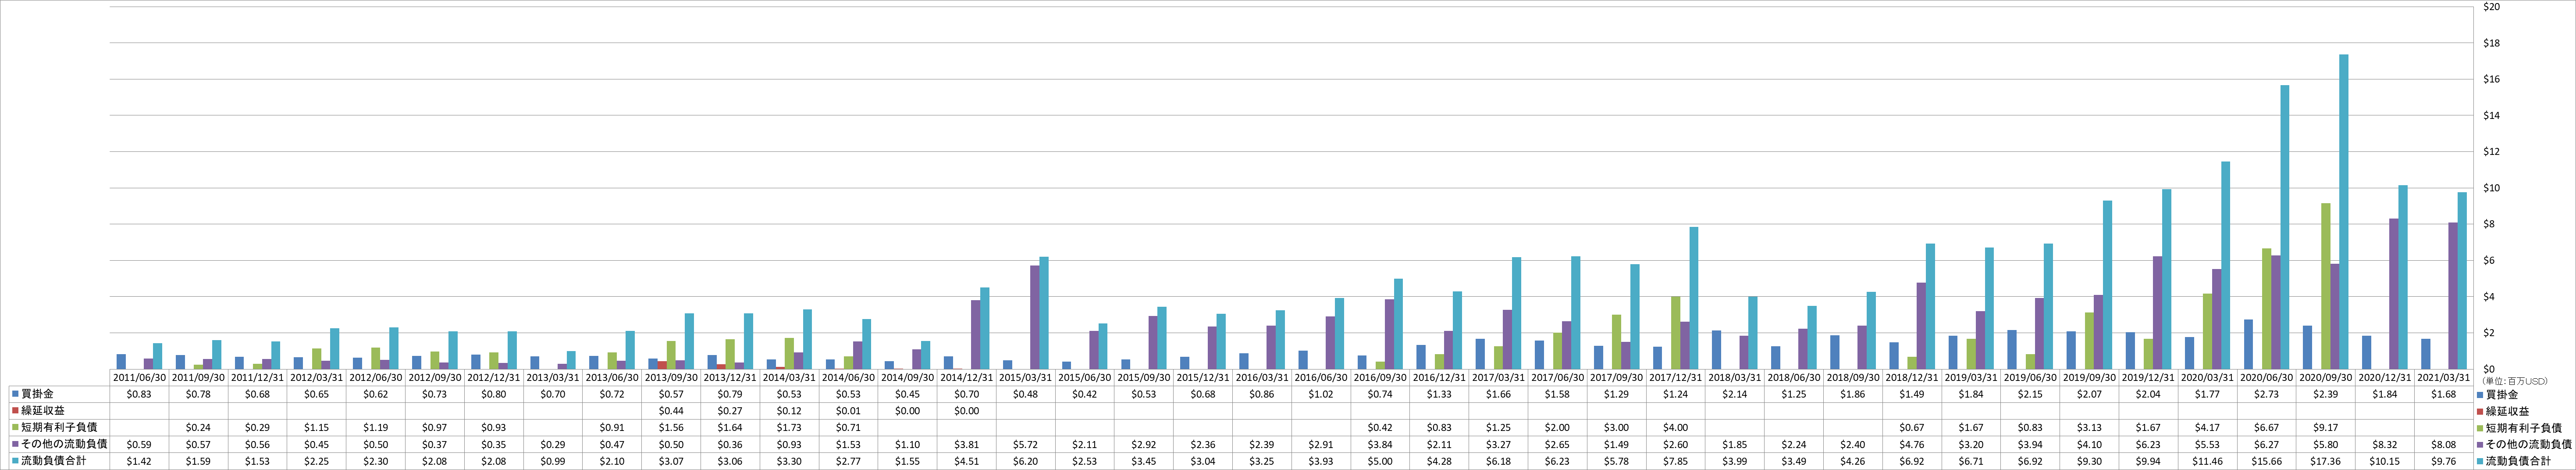Click the purple bar for 2015/03/31
Image resolution: width=2576 pixels, height=470 pixels.
point(1035,317)
